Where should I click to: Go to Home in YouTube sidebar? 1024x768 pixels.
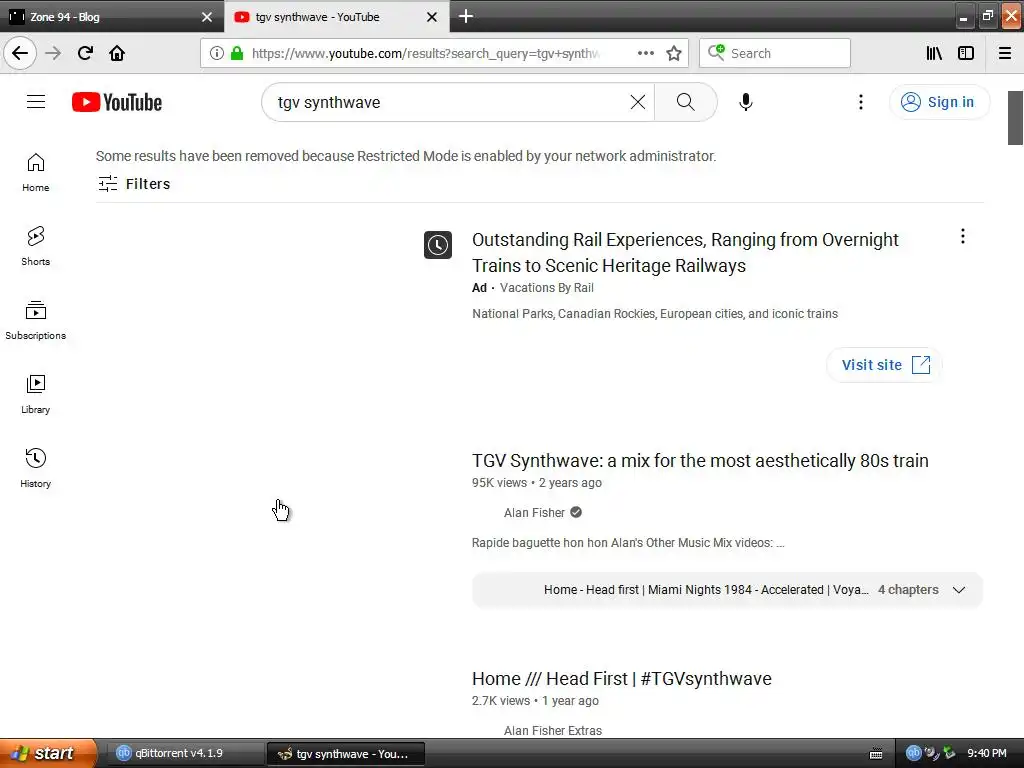[35, 172]
